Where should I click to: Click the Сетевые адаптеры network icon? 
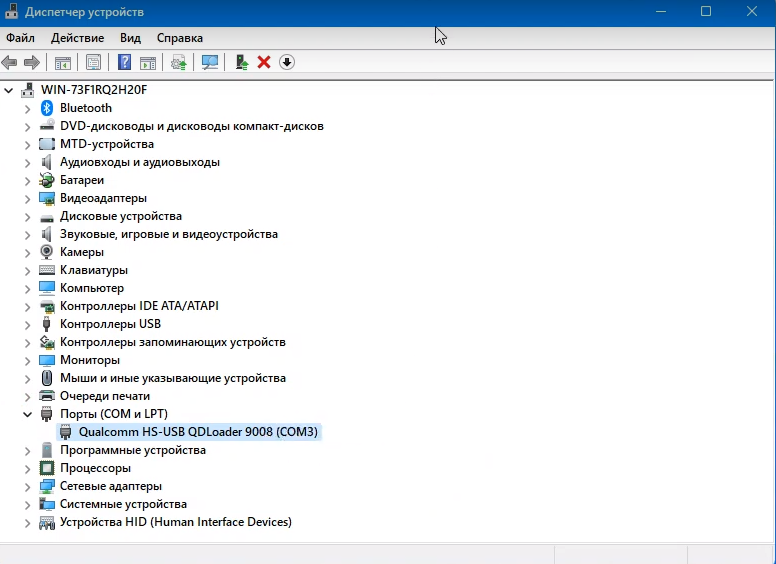(x=47, y=486)
